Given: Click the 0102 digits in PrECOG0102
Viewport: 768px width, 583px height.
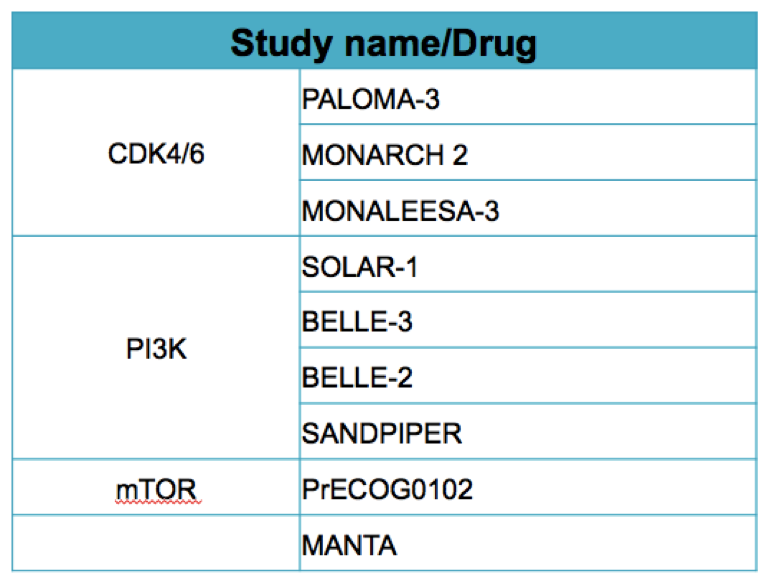Looking at the screenshot, I should point(443,491).
